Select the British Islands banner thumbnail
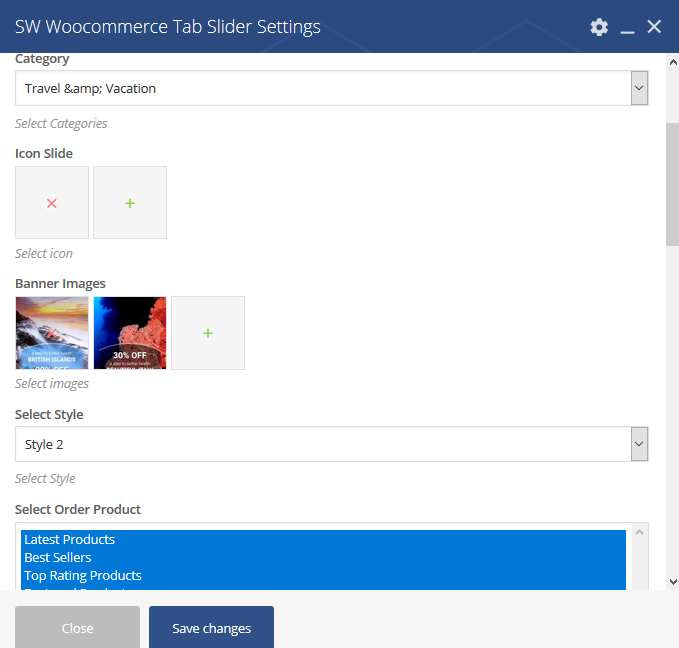 click(52, 333)
